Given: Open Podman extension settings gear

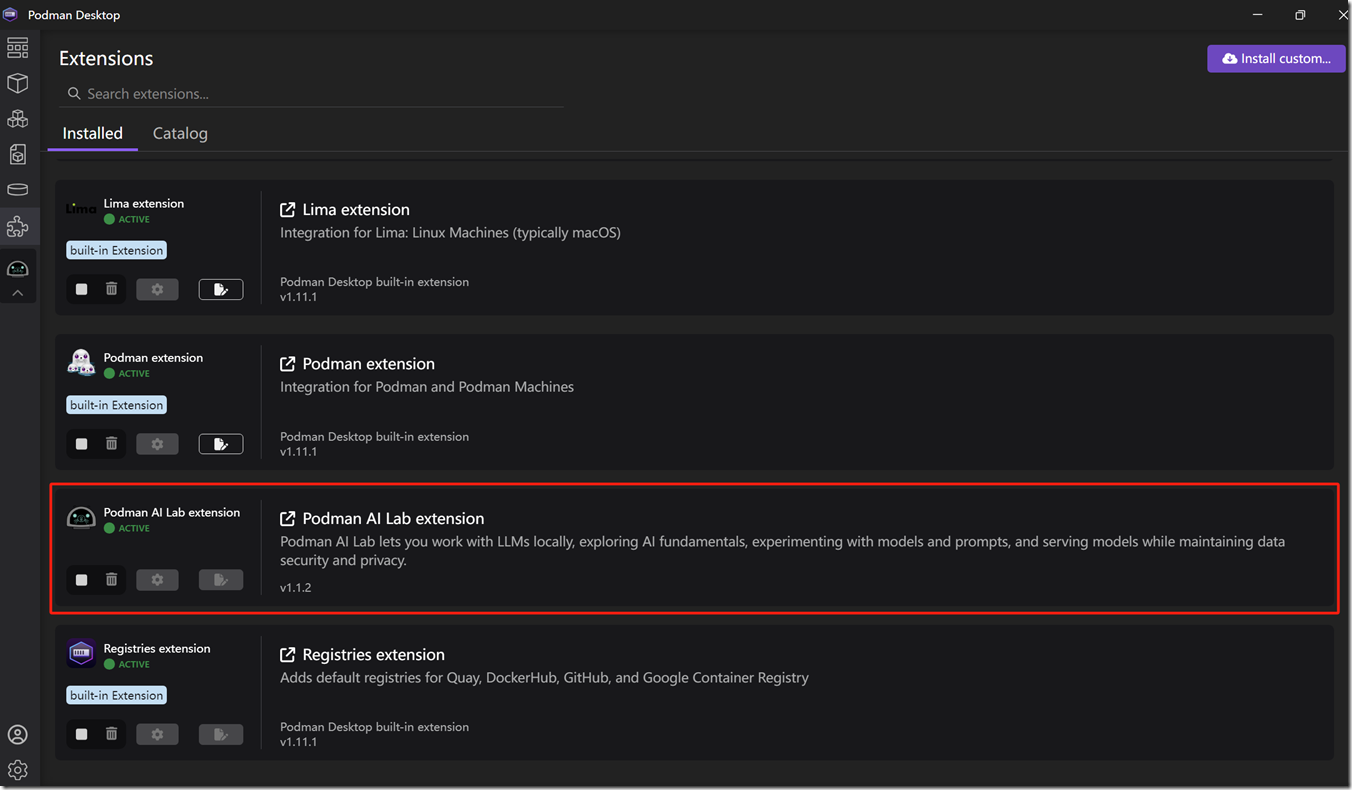Looking at the screenshot, I should 157,444.
